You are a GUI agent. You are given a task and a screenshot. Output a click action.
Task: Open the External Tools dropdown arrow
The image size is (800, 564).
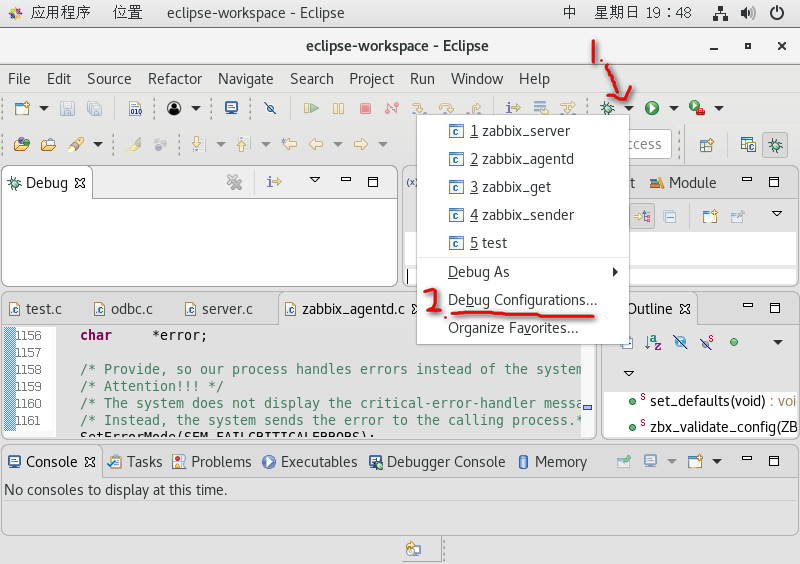(719, 108)
